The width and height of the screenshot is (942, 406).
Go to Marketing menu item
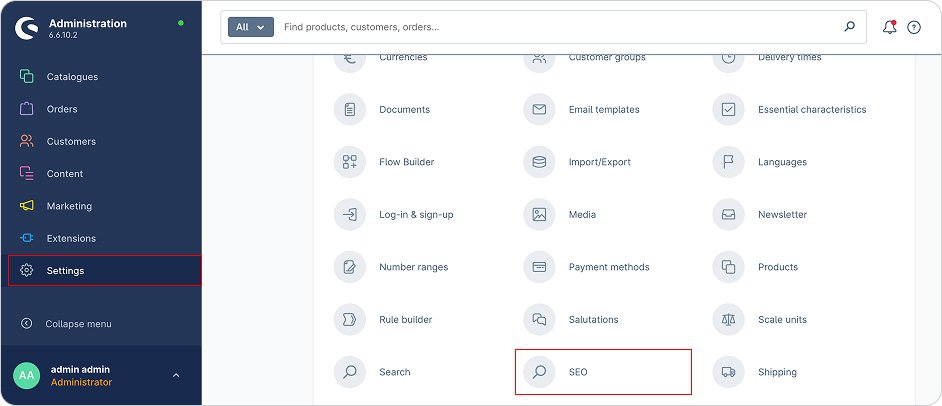(x=69, y=206)
